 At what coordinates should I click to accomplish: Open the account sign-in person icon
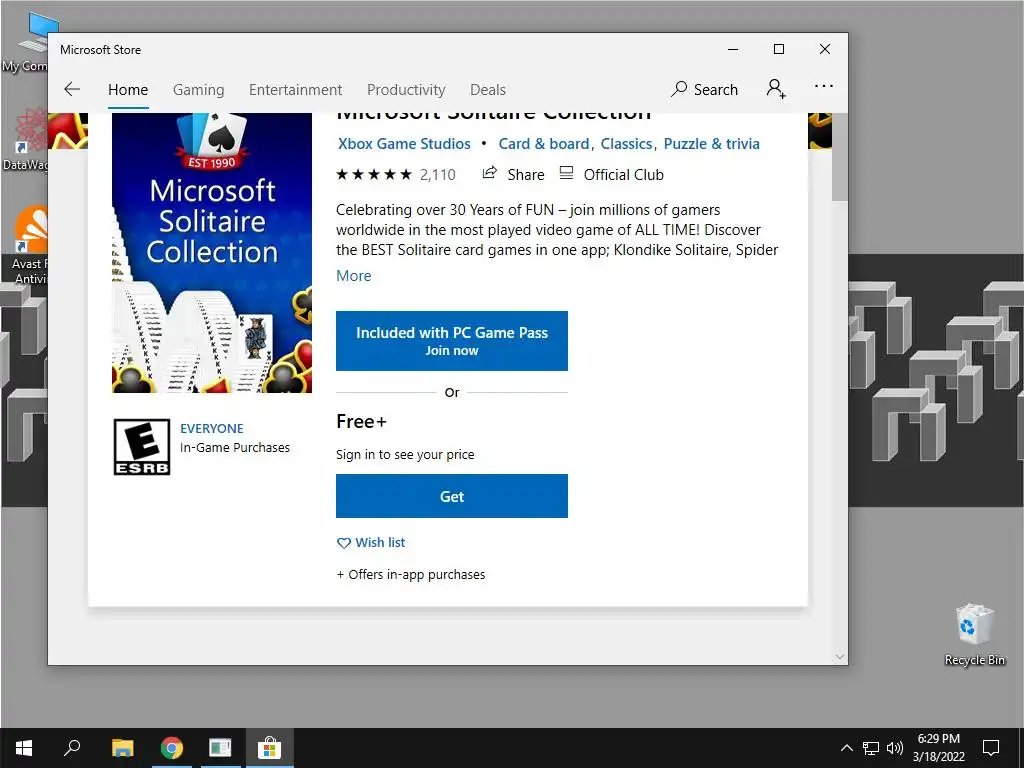[x=776, y=89]
